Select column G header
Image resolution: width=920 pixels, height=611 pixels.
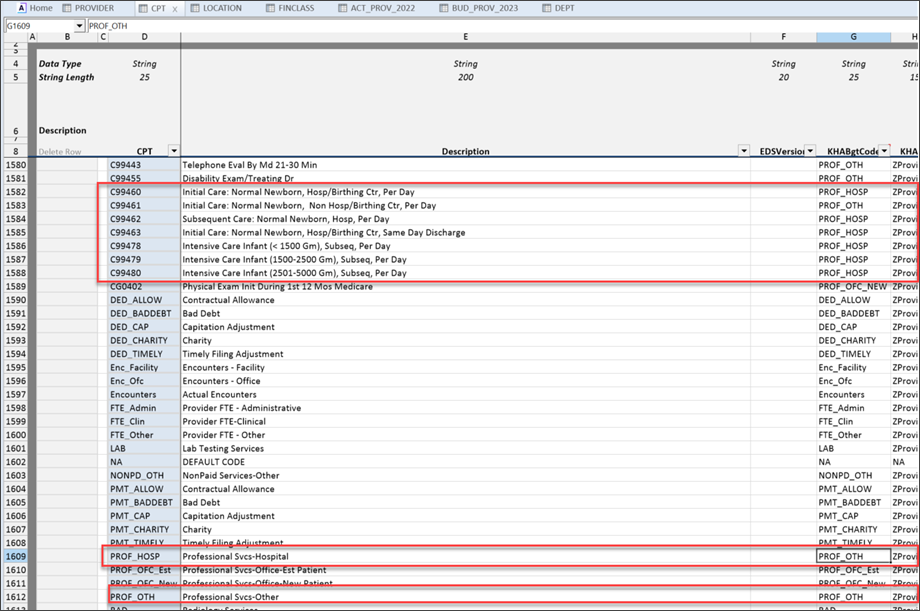point(853,37)
